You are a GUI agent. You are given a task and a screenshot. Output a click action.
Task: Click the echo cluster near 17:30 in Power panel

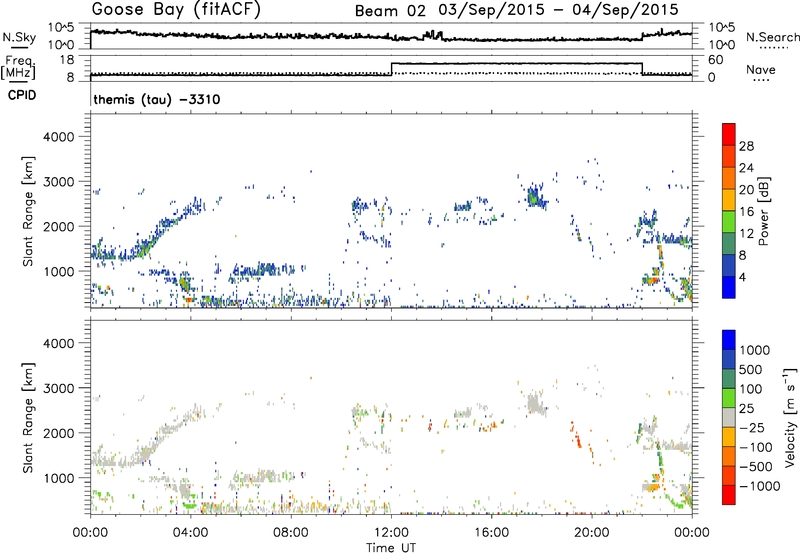point(534,196)
